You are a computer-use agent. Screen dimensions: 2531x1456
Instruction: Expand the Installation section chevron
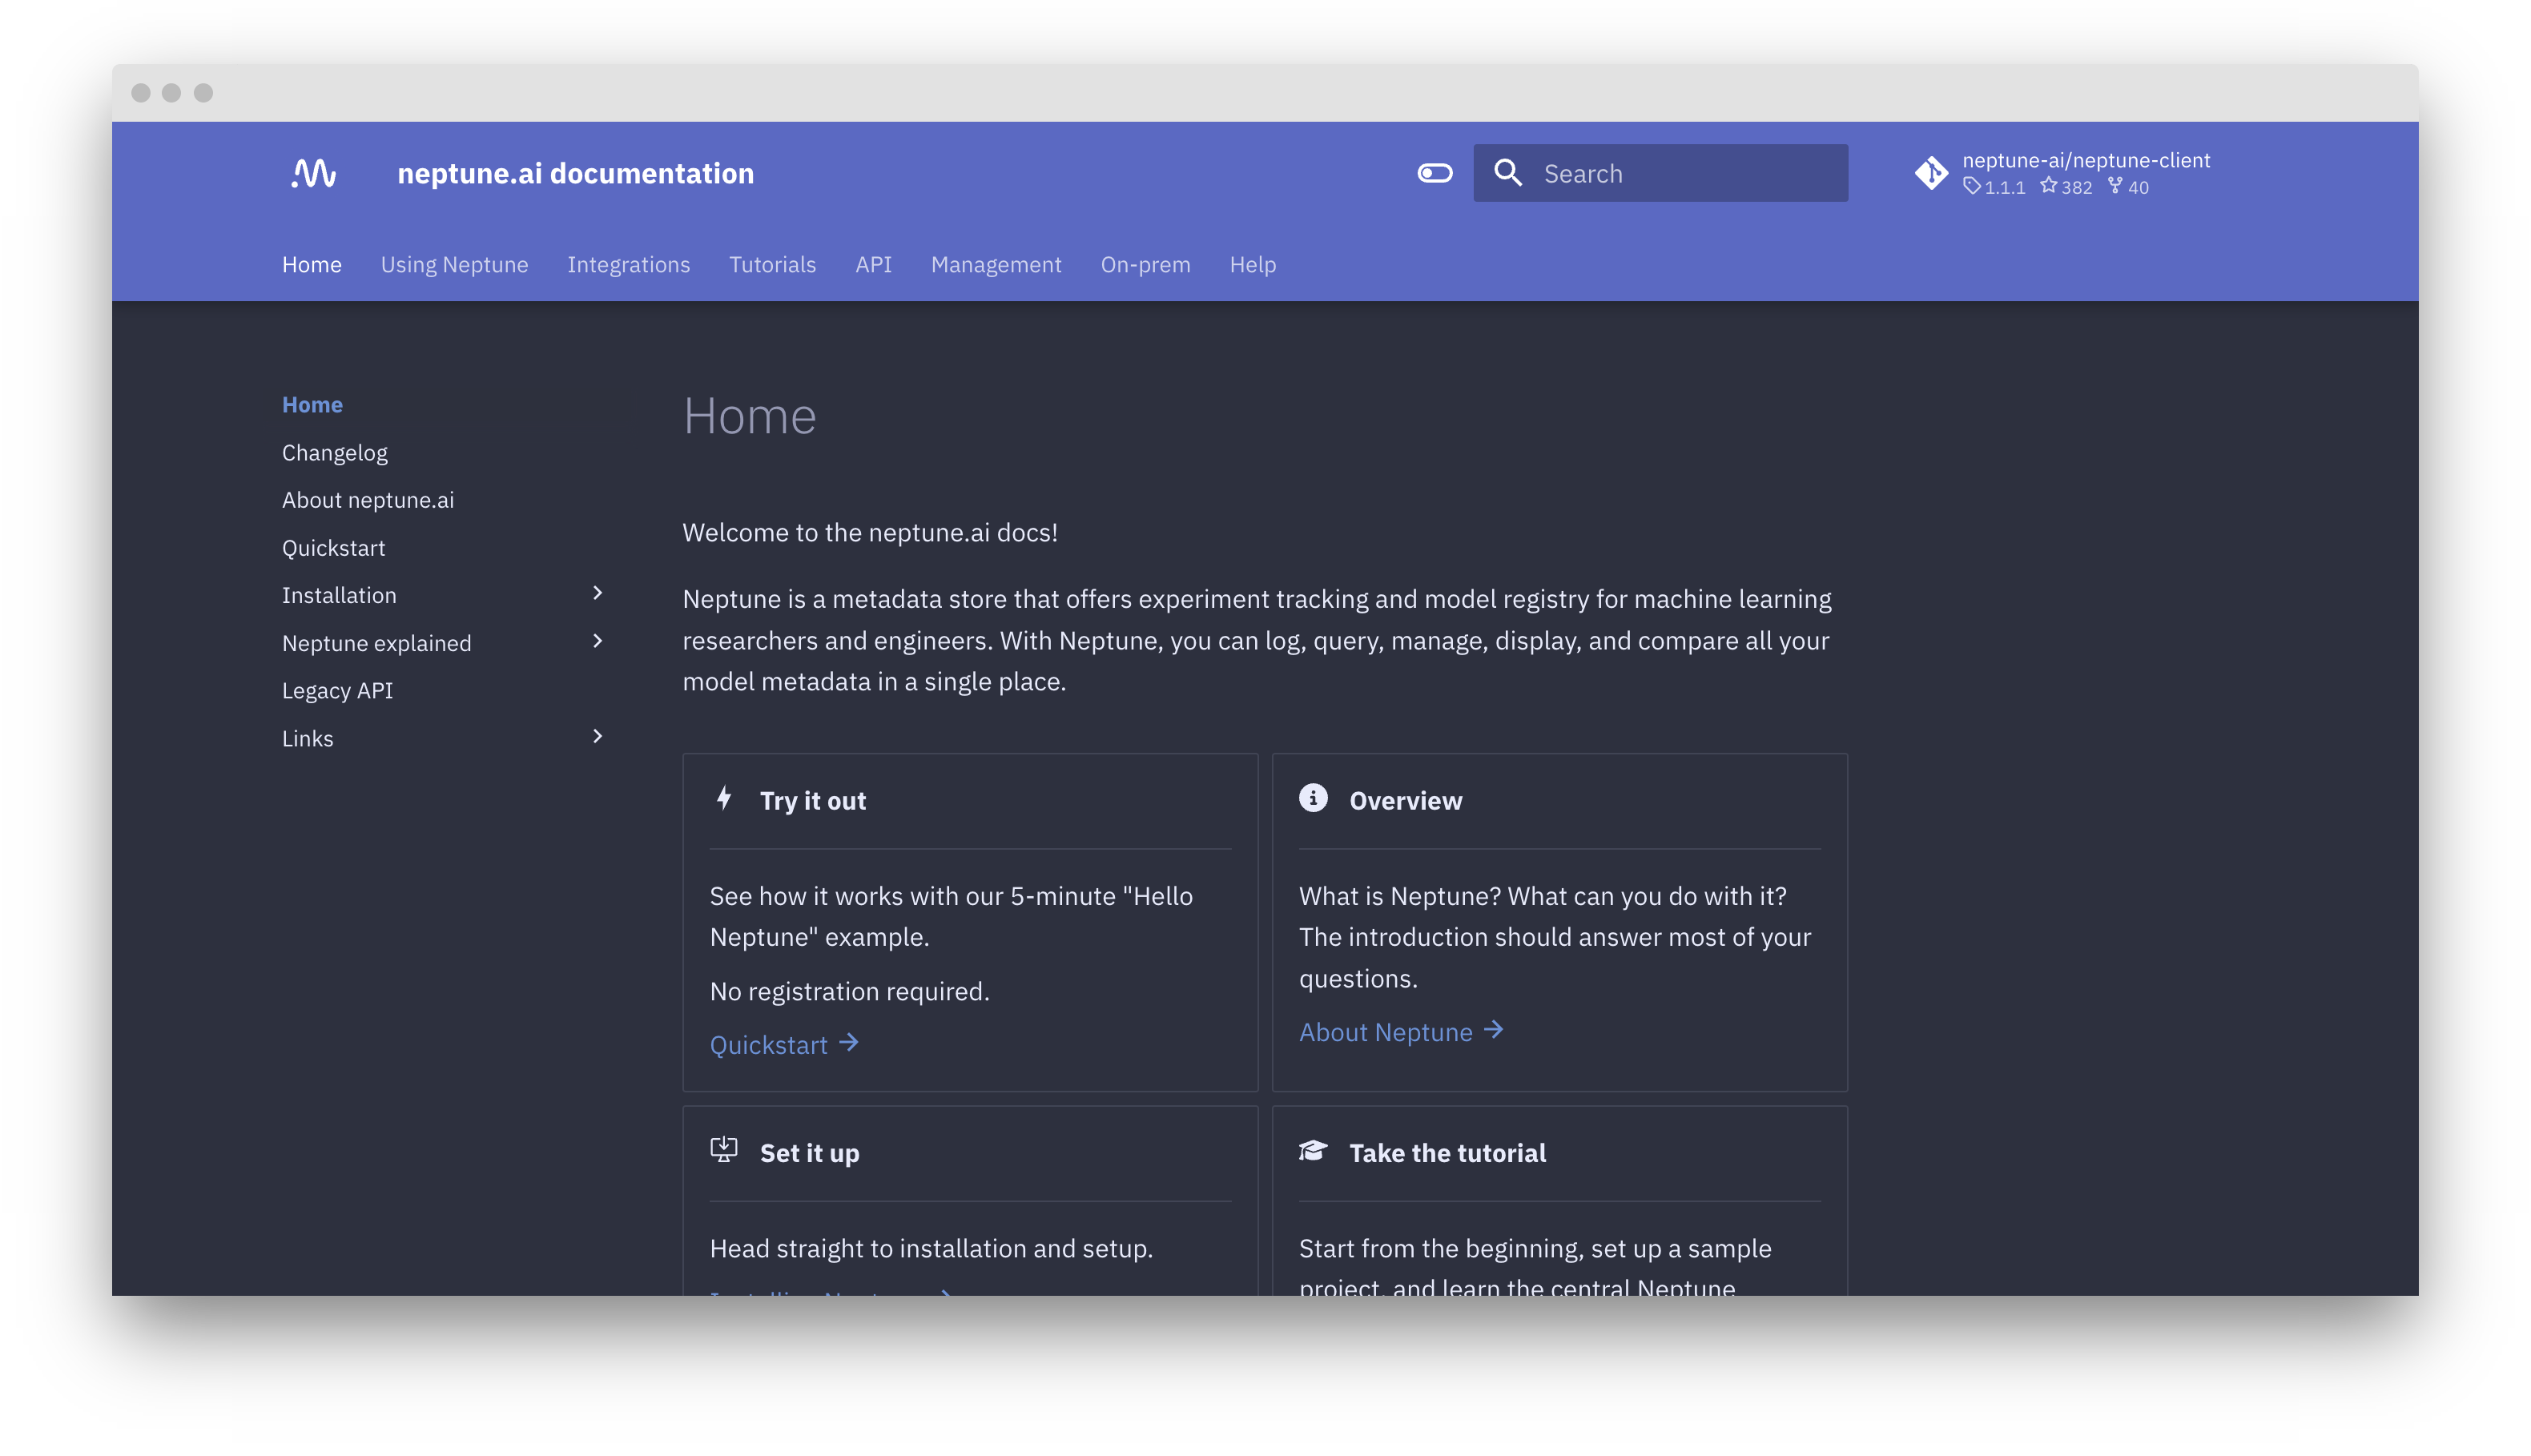pos(597,593)
